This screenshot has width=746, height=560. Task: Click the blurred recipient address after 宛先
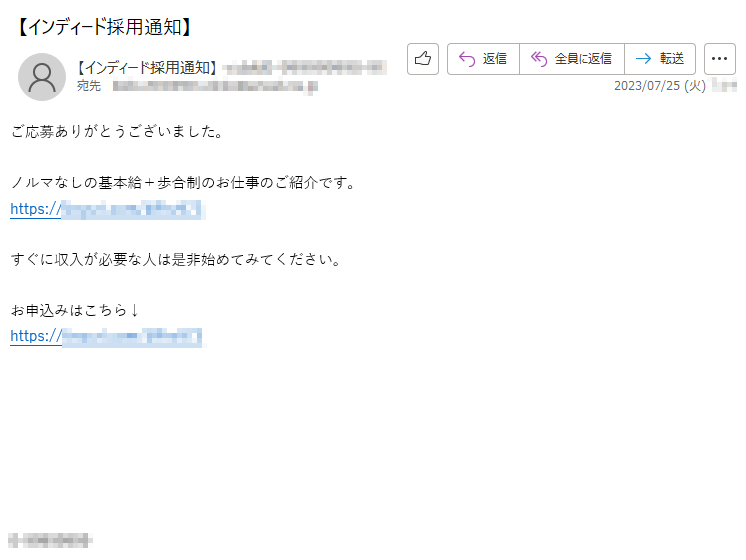click(x=215, y=86)
